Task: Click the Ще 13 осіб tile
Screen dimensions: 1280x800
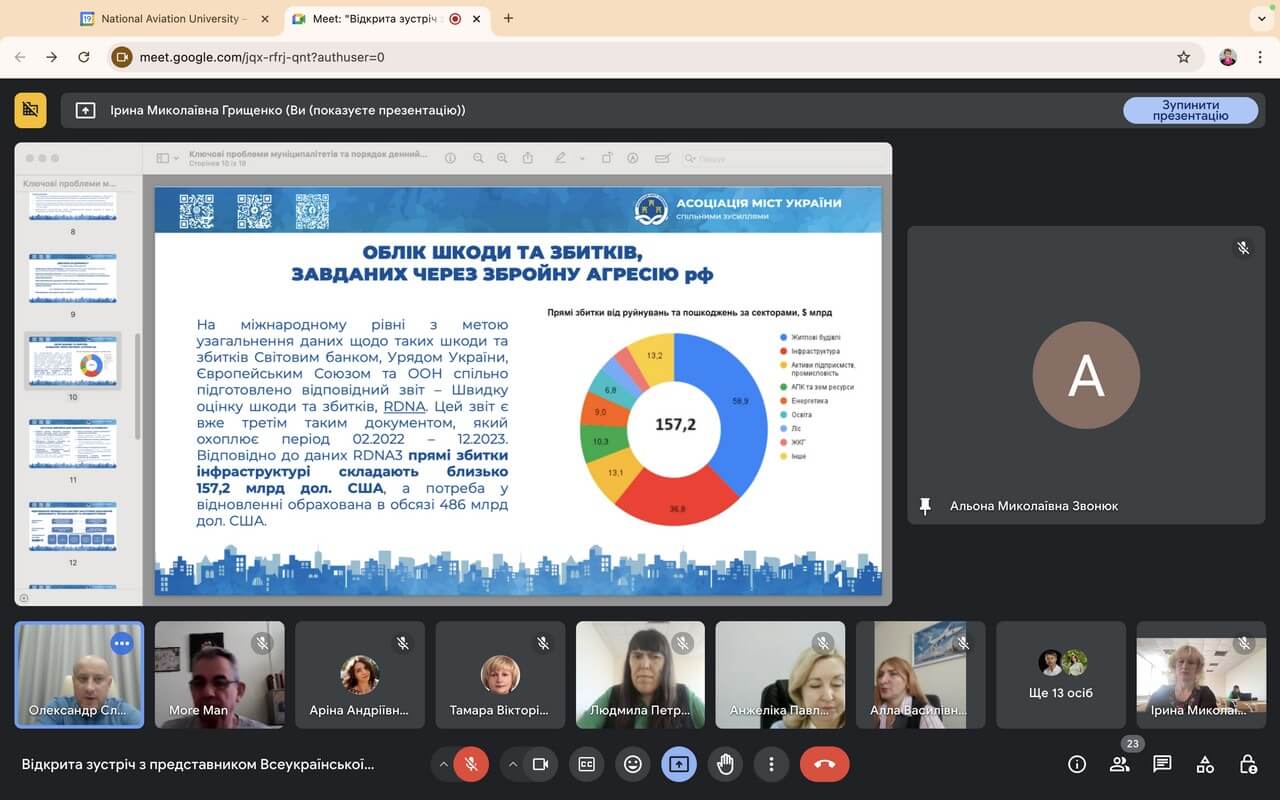Action: [x=1061, y=674]
